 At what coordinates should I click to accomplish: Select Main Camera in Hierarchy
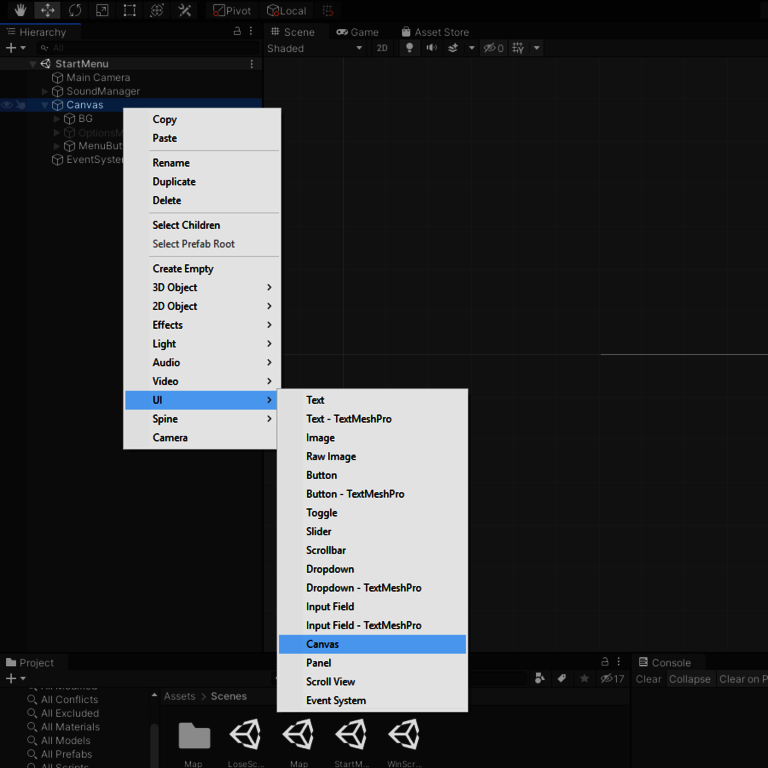(x=98, y=77)
